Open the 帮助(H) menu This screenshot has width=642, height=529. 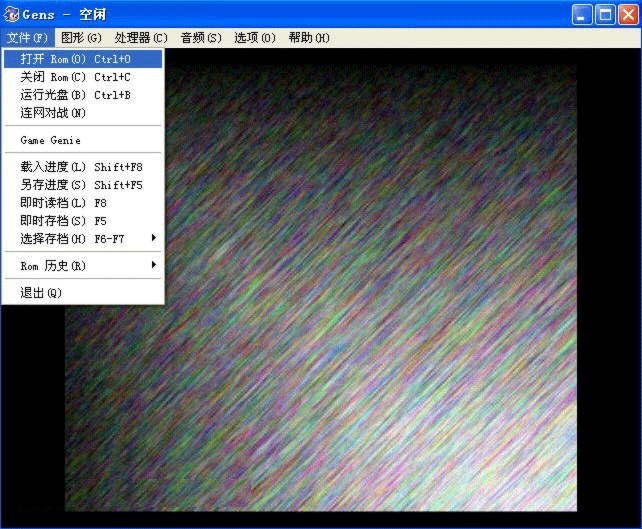309,38
